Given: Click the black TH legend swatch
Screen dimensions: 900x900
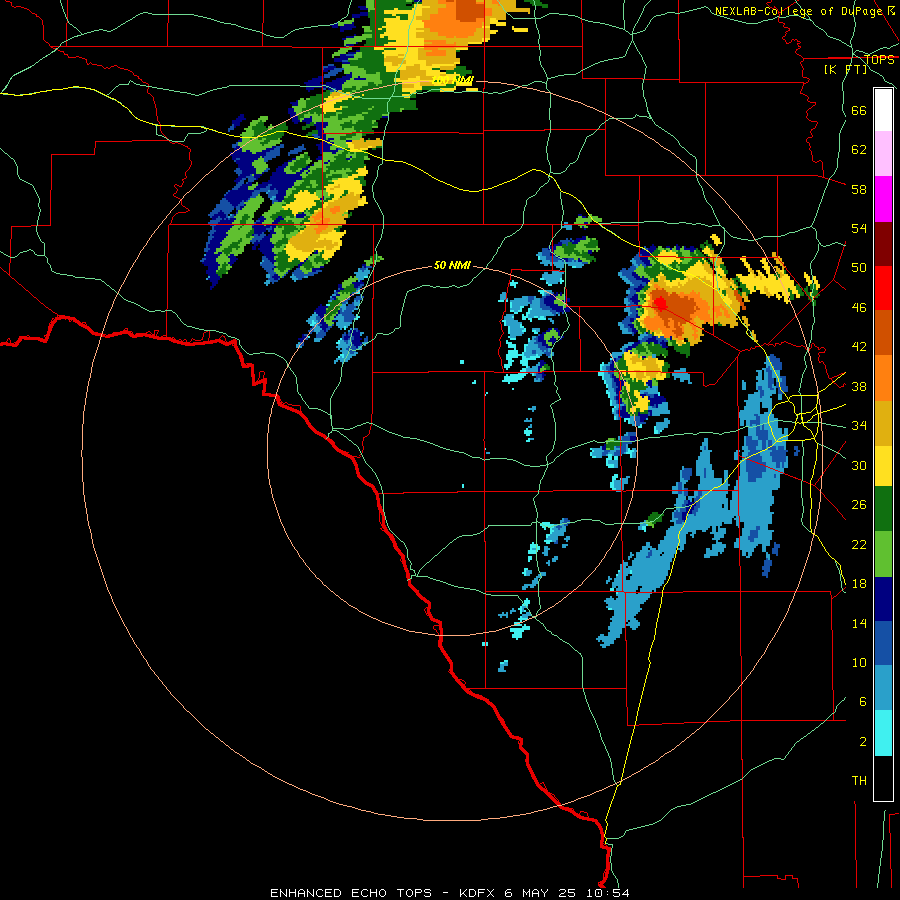Looking at the screenshot, I should pos(883,778).
